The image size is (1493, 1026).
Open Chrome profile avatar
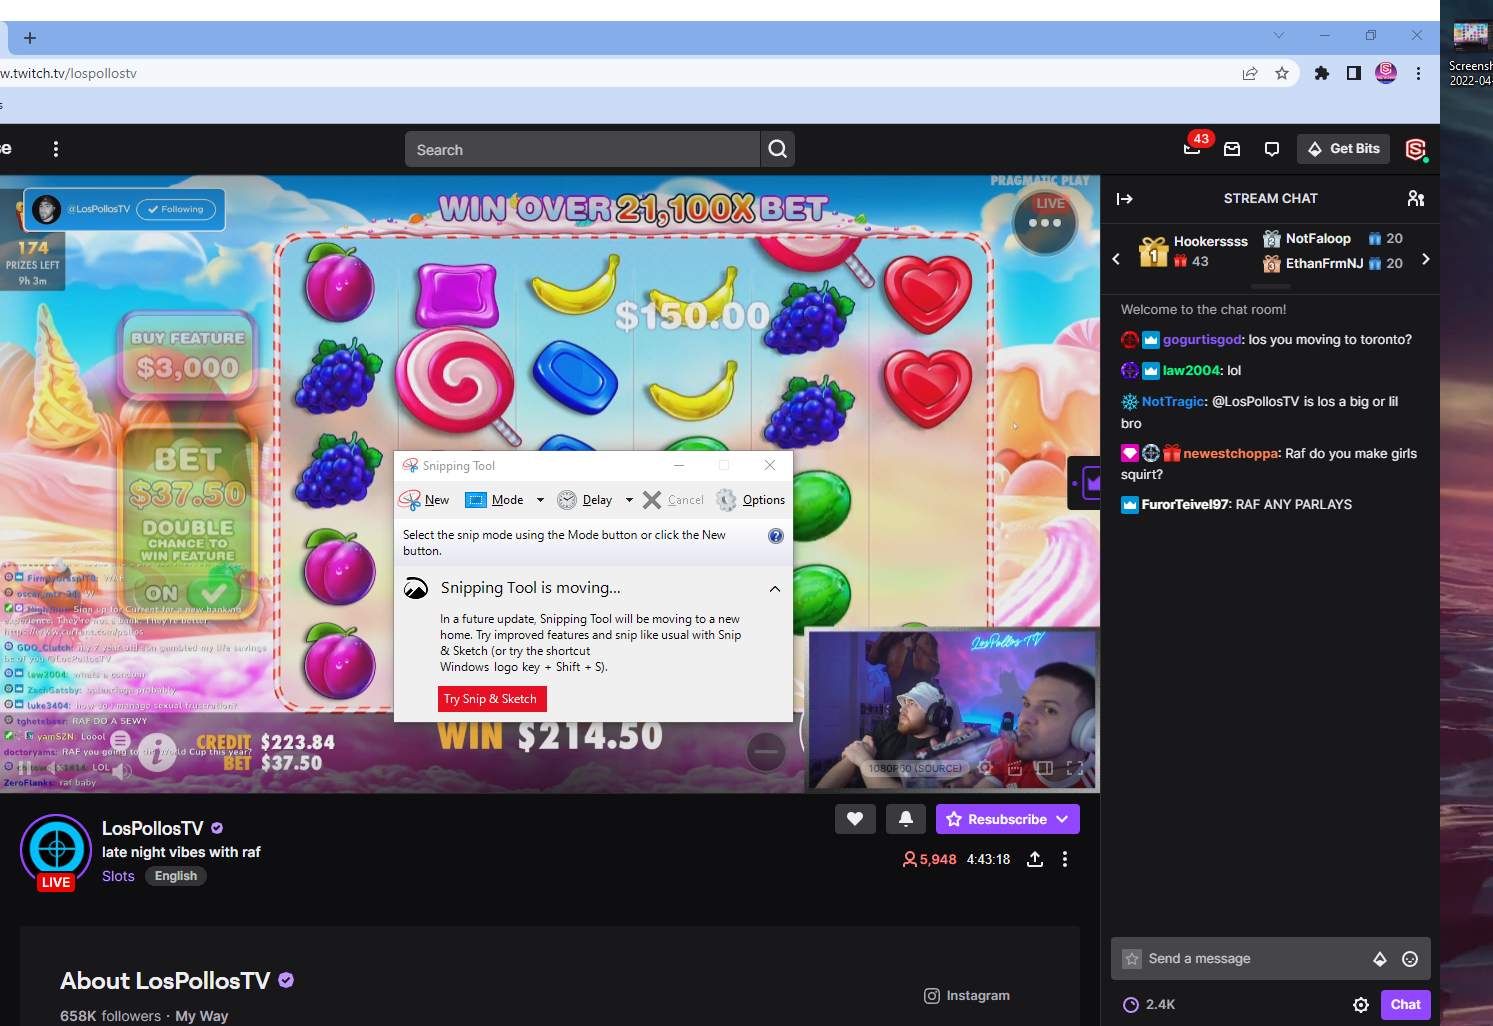(1386, 73)
